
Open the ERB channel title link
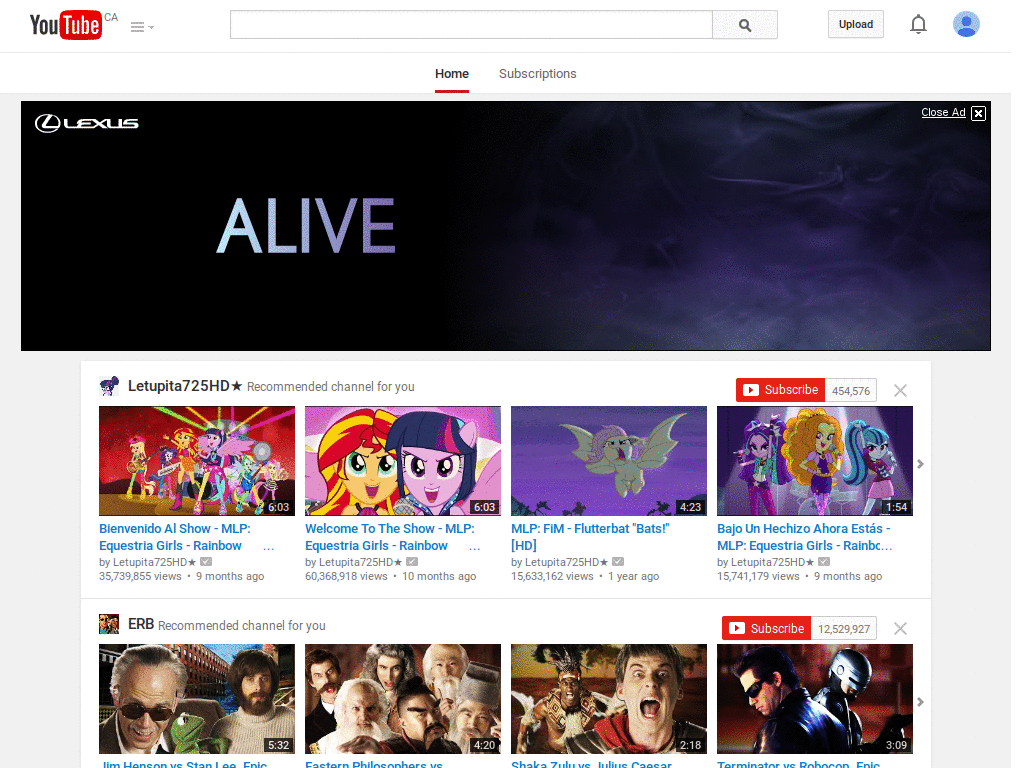[141, 624]
